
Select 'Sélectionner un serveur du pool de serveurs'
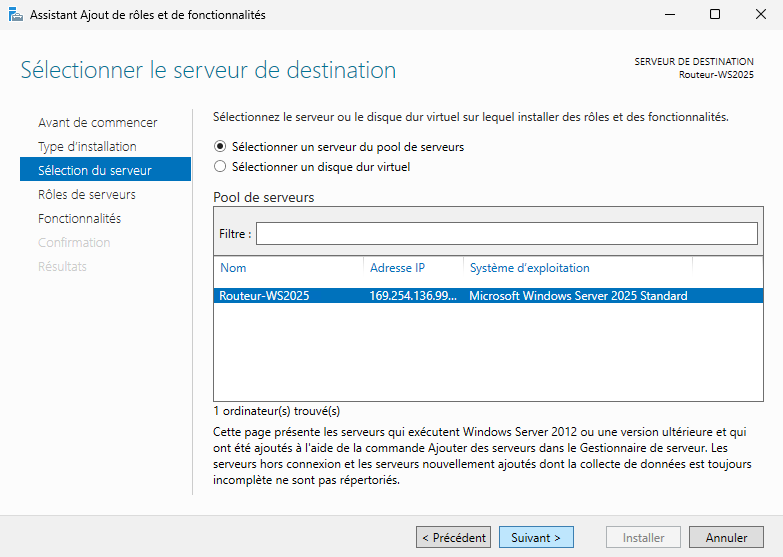[220, 147]
